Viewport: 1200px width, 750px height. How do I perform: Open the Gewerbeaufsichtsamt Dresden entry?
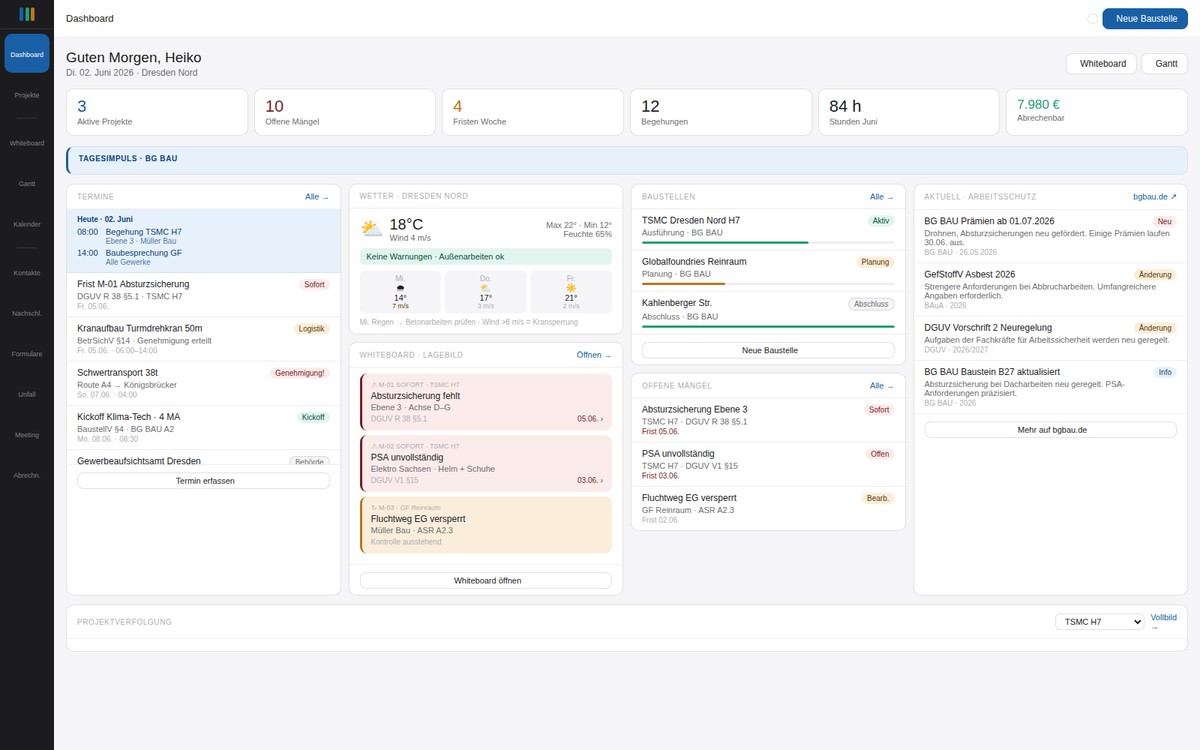tap(204, 459)
